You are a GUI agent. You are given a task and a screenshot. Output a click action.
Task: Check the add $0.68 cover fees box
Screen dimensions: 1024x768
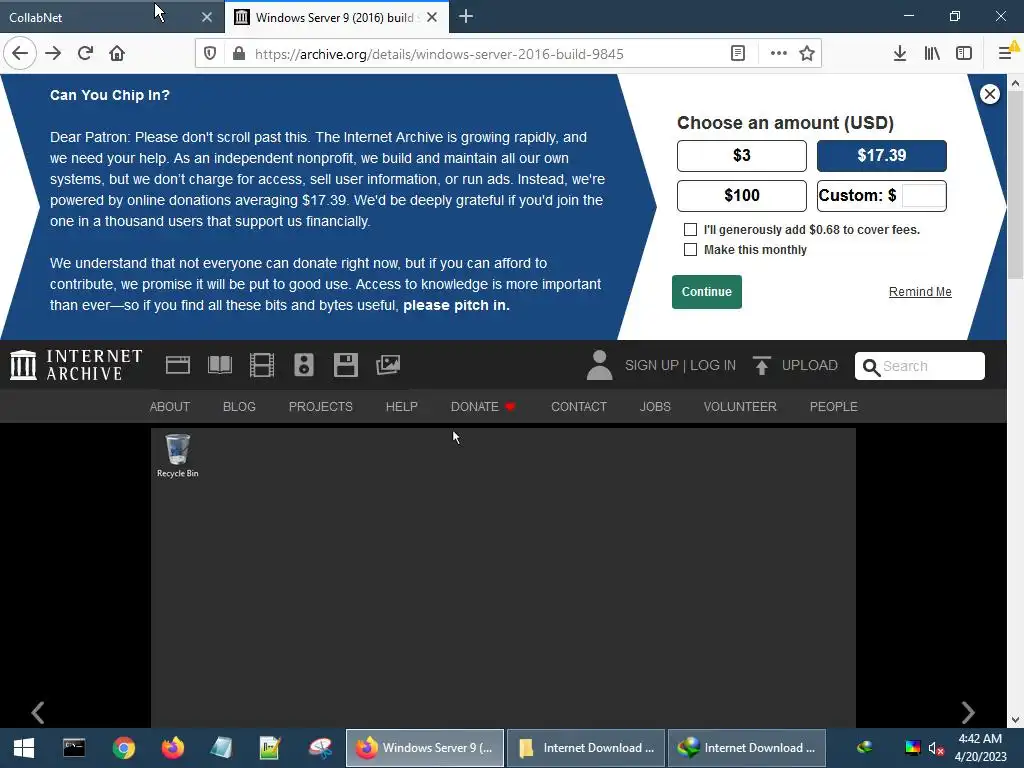[690, 229]
